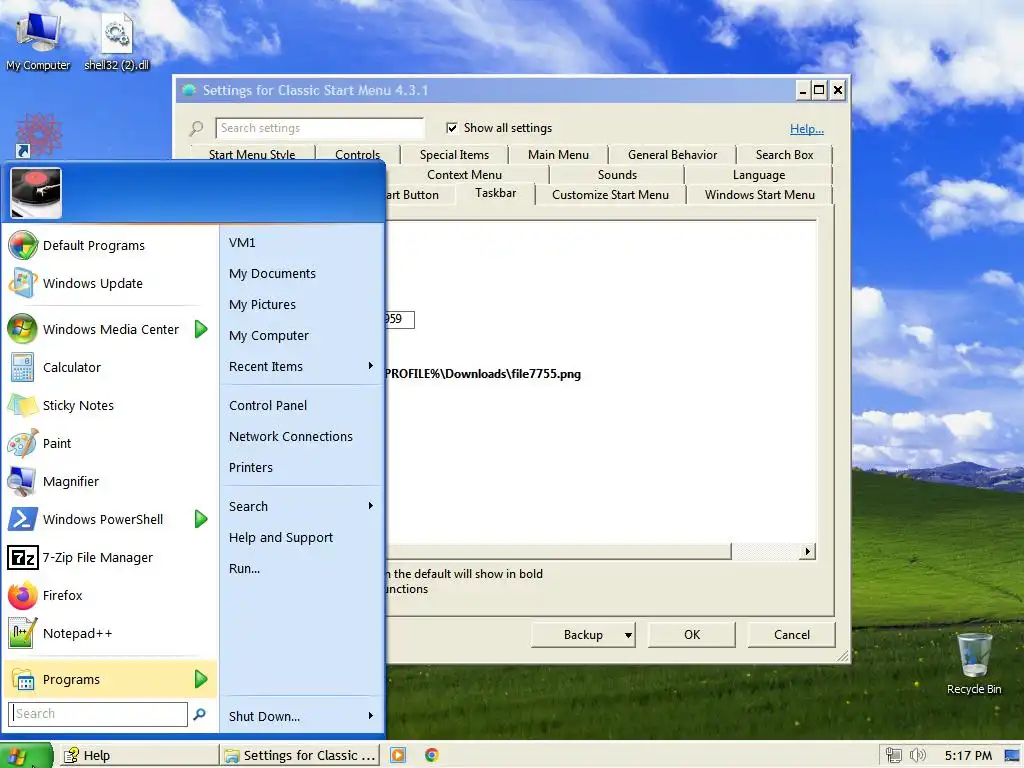Screen dimensions: 1024x768
Task: Focus the Start menu Search box
Action: (x=98, y=714)
